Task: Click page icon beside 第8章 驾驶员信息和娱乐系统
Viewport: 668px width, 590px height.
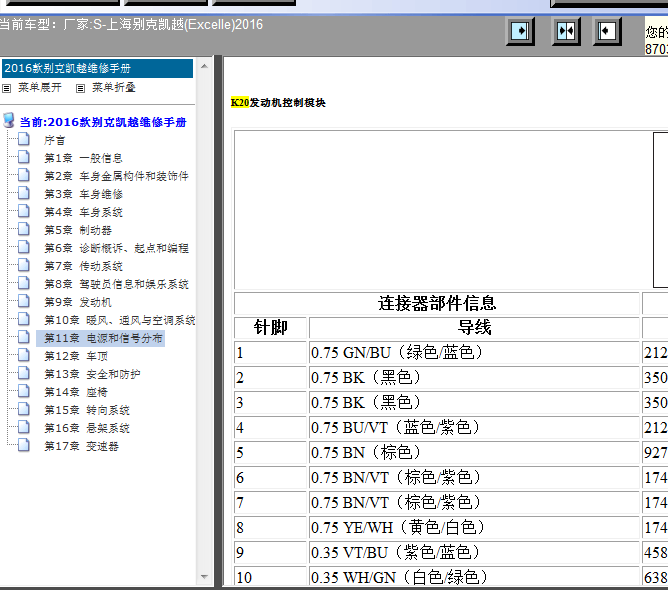Action: point(23,283)
